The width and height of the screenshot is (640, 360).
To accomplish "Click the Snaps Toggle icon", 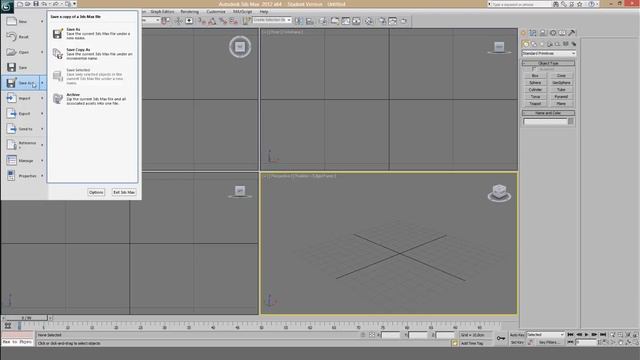I will click(202, 21).
